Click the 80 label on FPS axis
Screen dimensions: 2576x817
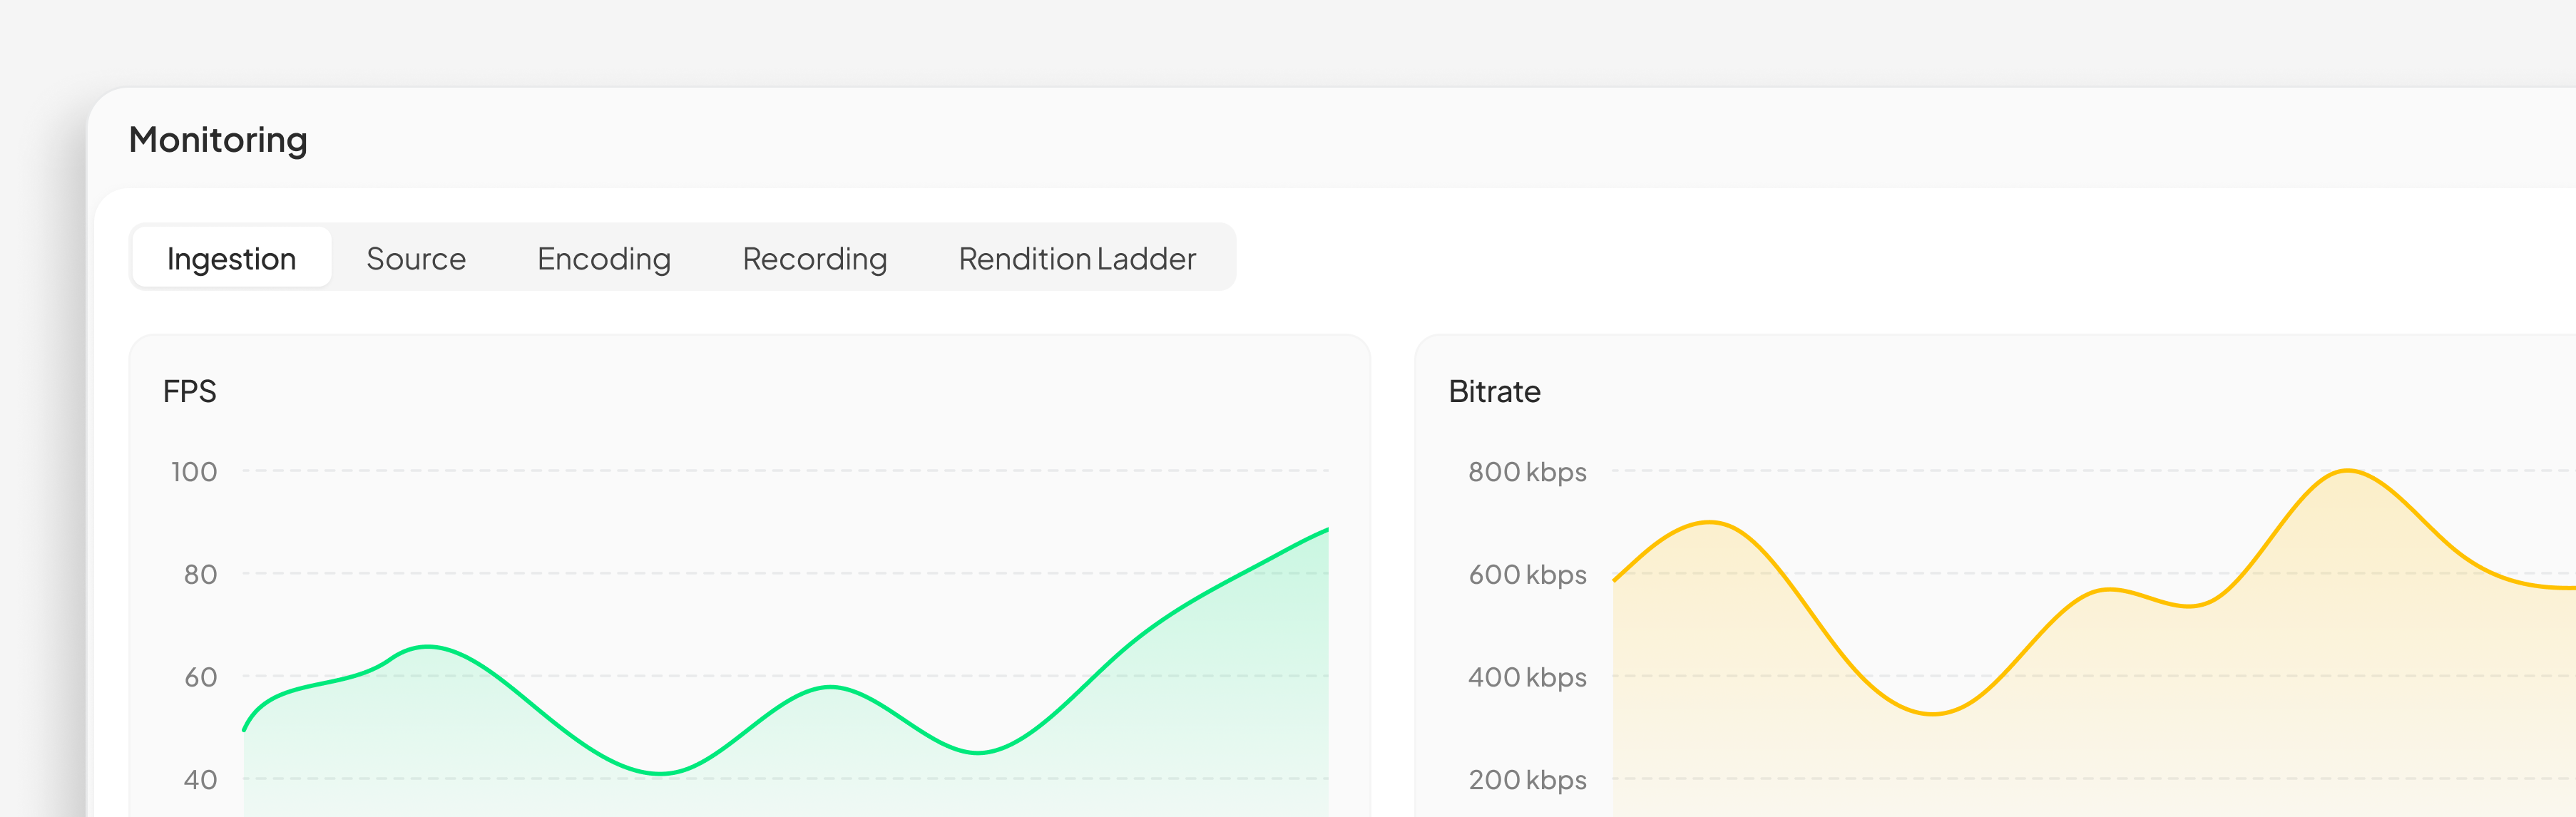pos(200,574)
